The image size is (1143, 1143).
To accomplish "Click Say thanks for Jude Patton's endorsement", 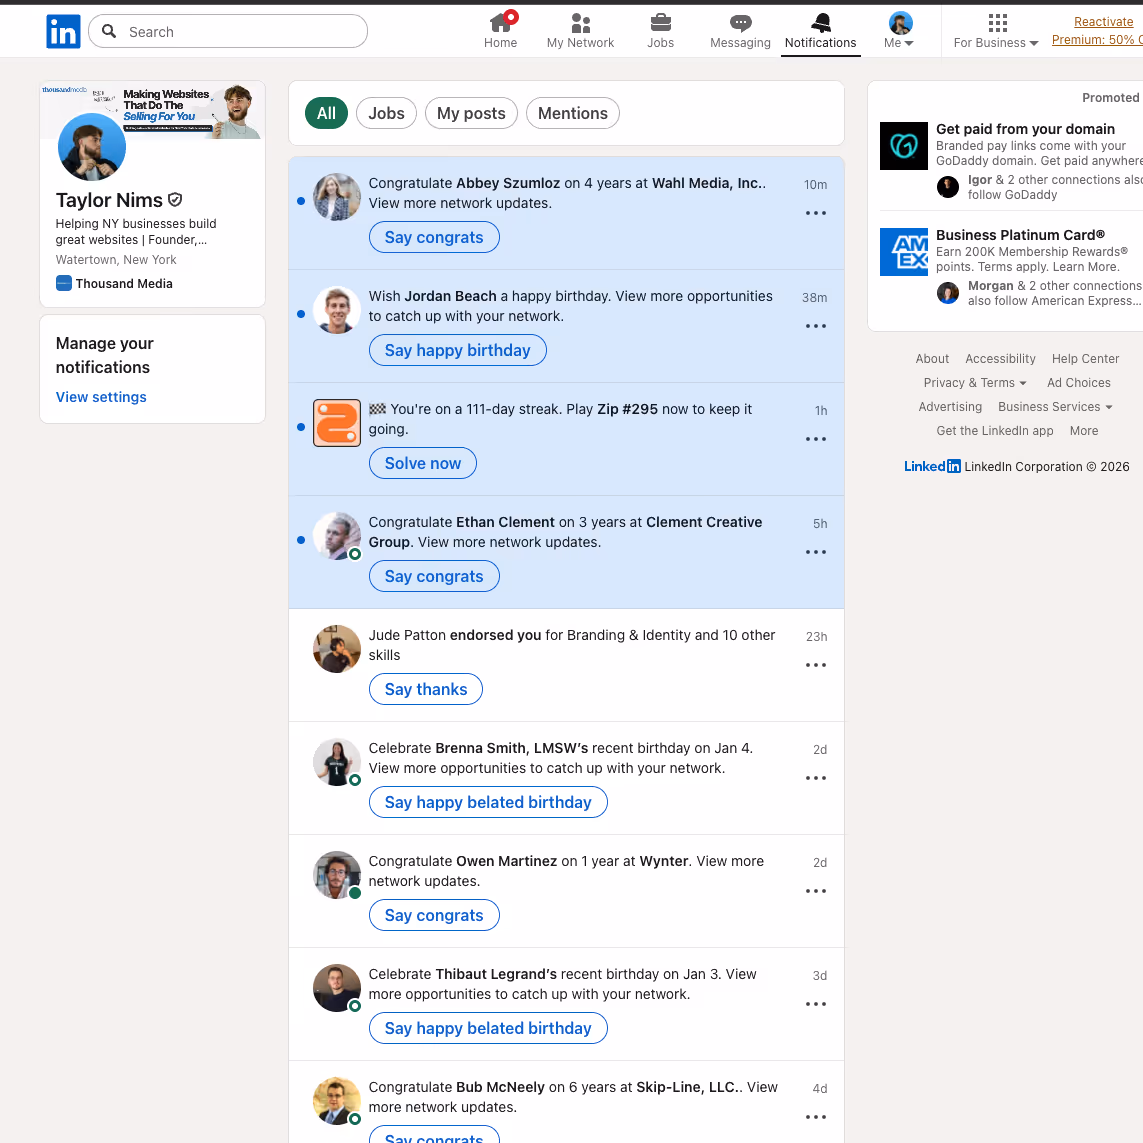I will point(426,690).
